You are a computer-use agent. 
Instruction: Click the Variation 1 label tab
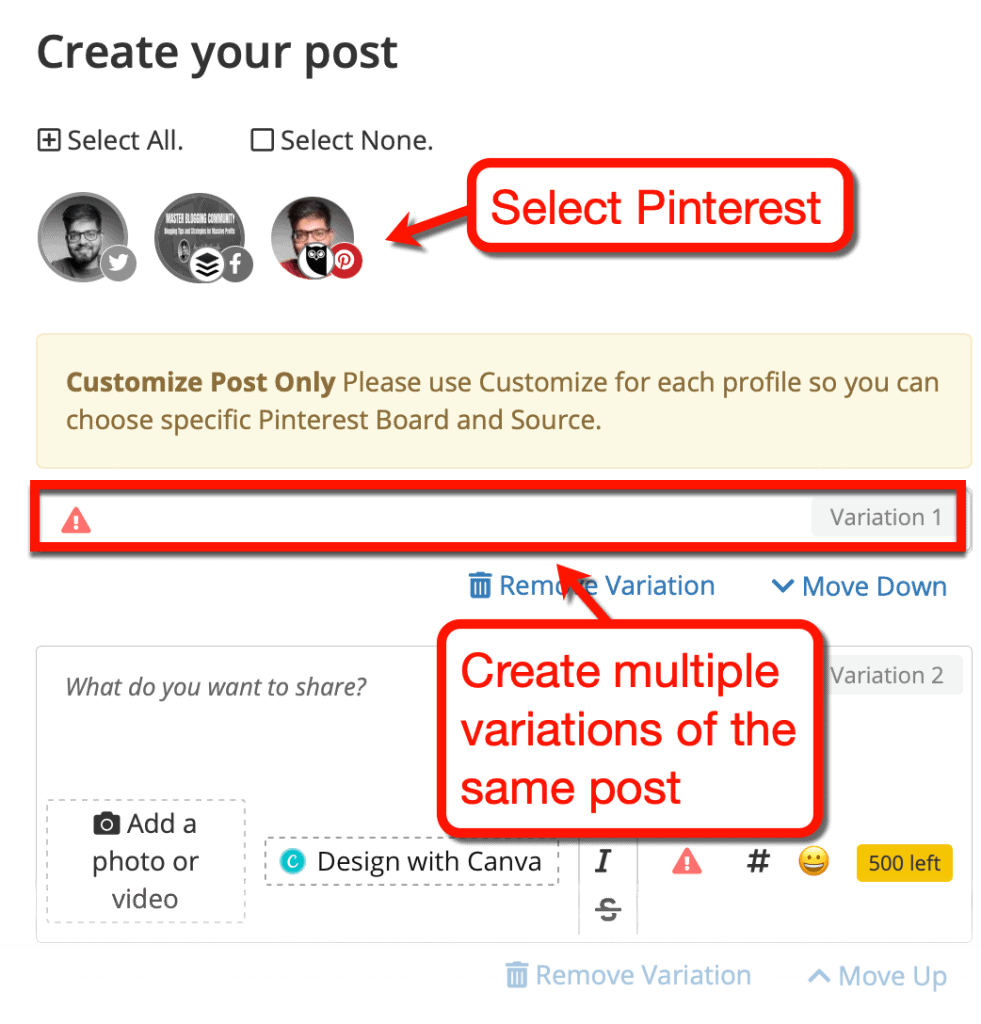[x=884, y=516]
